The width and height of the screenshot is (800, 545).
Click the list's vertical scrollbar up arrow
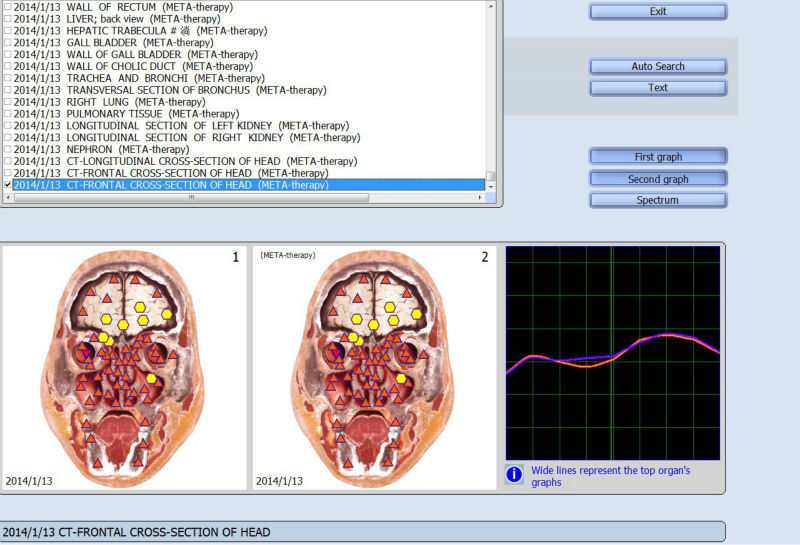click(x=491, y=4)
